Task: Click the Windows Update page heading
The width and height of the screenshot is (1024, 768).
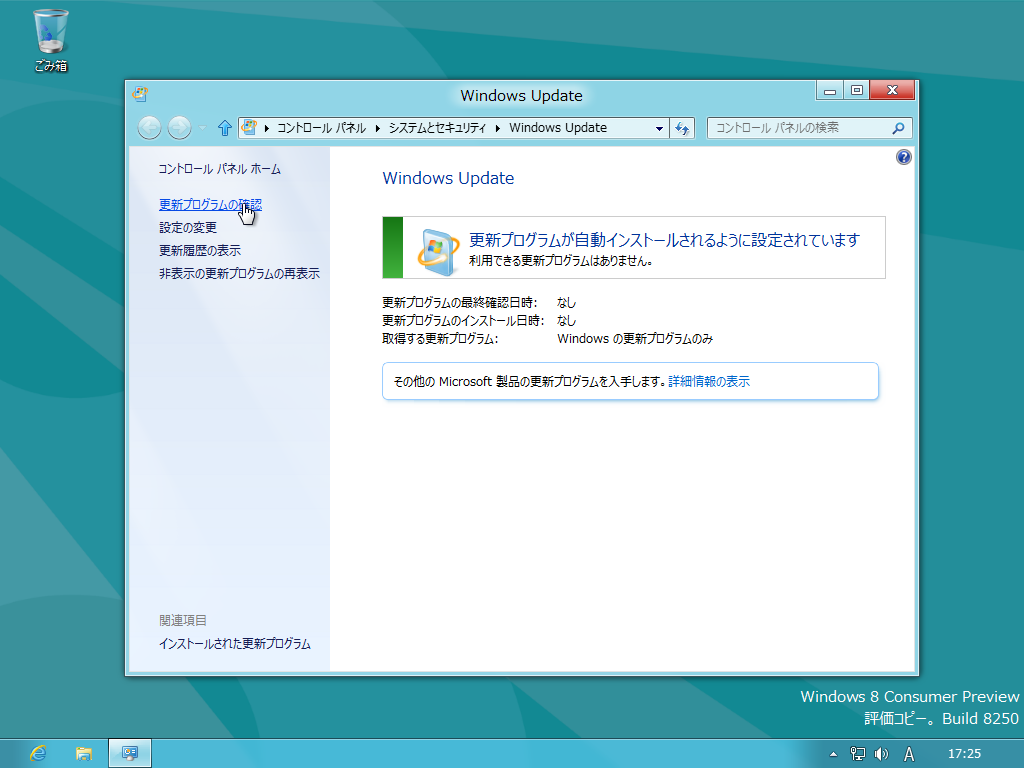Action: pyautogui.click(x=448, y=178)
